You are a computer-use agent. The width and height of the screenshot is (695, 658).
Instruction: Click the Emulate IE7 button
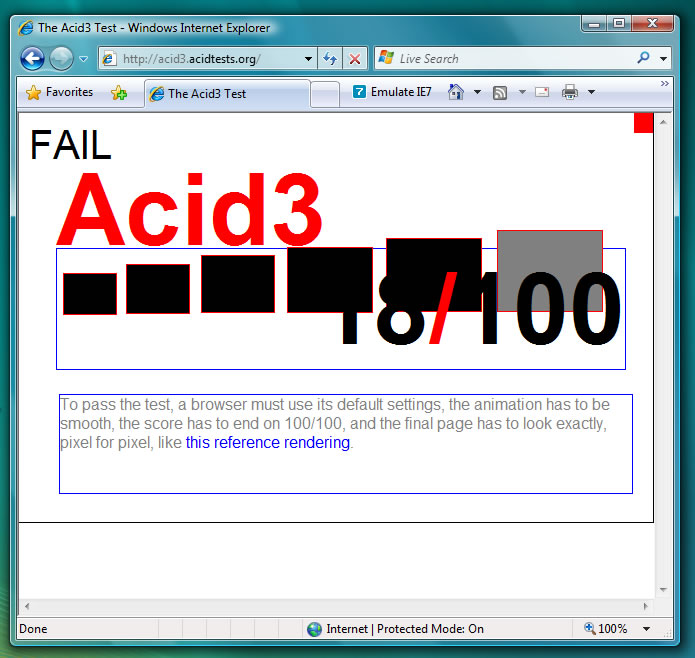click(392, 92)
